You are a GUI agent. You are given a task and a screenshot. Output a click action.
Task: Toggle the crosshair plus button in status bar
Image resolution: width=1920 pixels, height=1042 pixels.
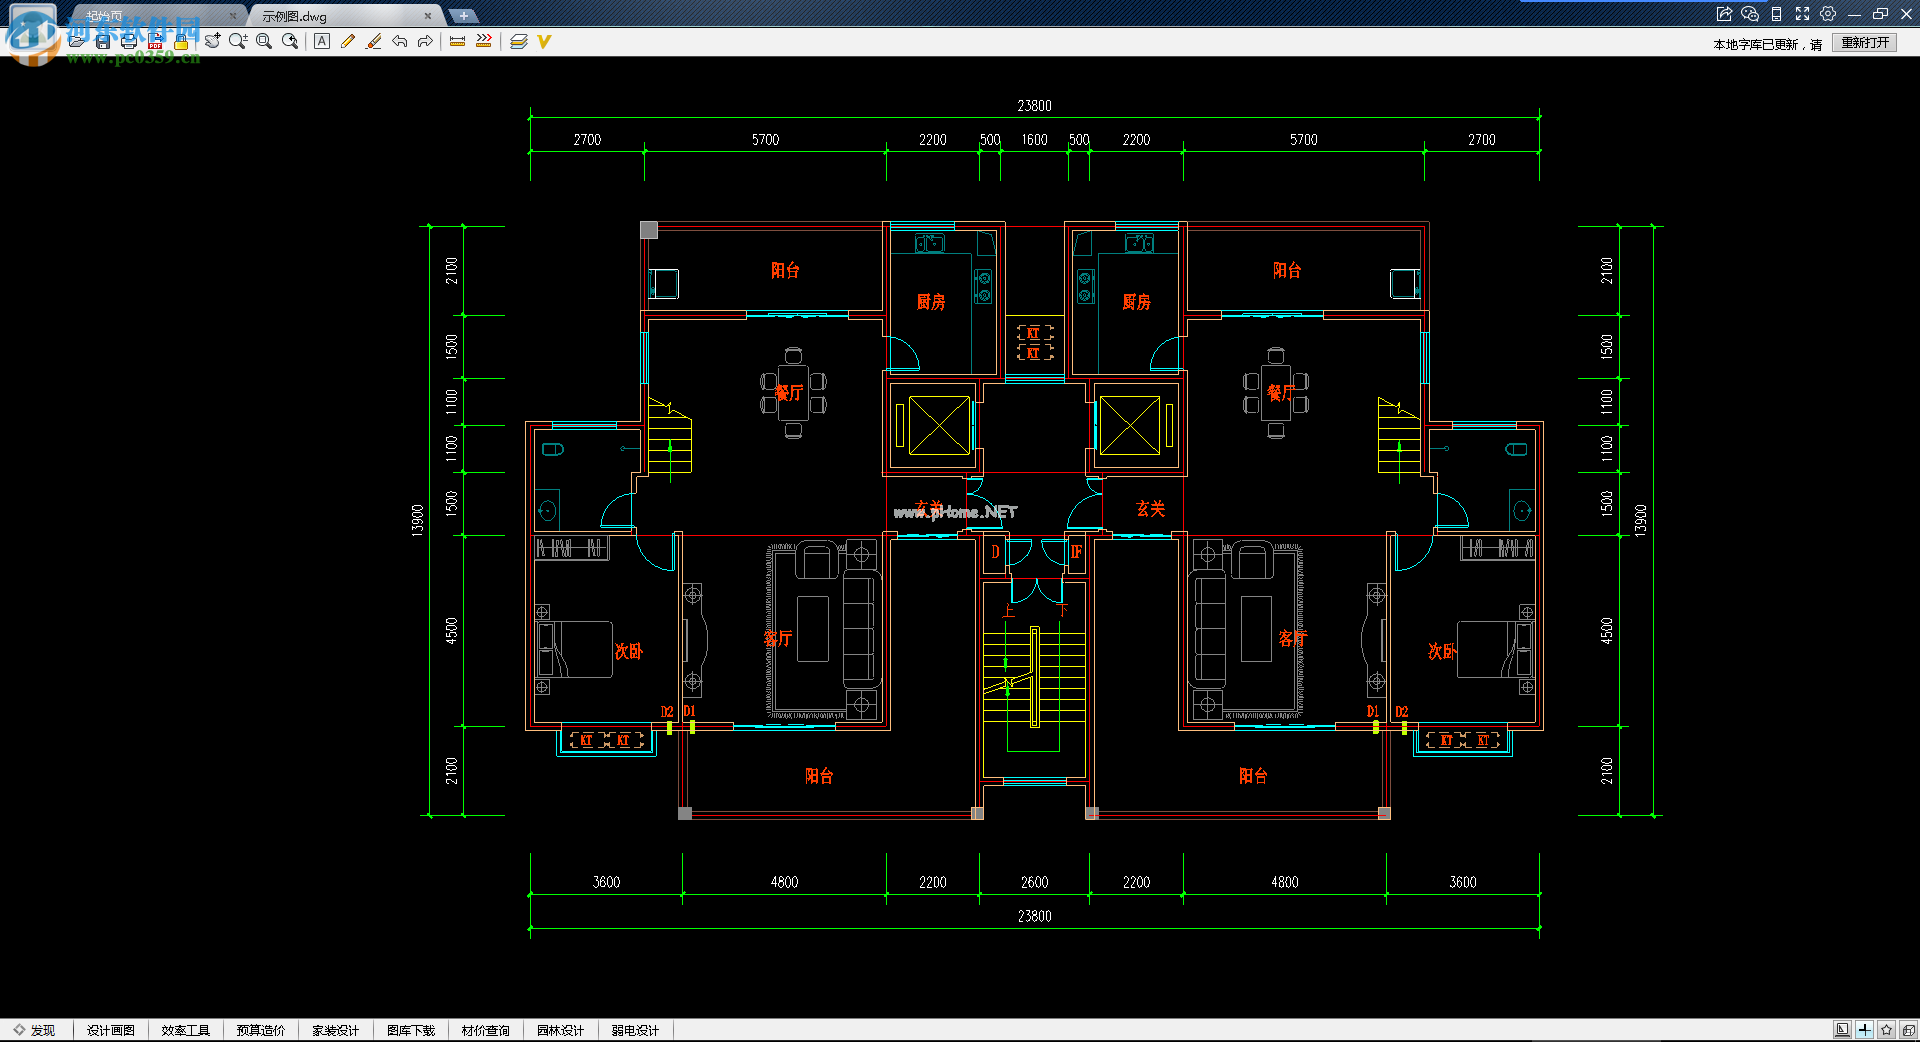click(1864, 1030)
